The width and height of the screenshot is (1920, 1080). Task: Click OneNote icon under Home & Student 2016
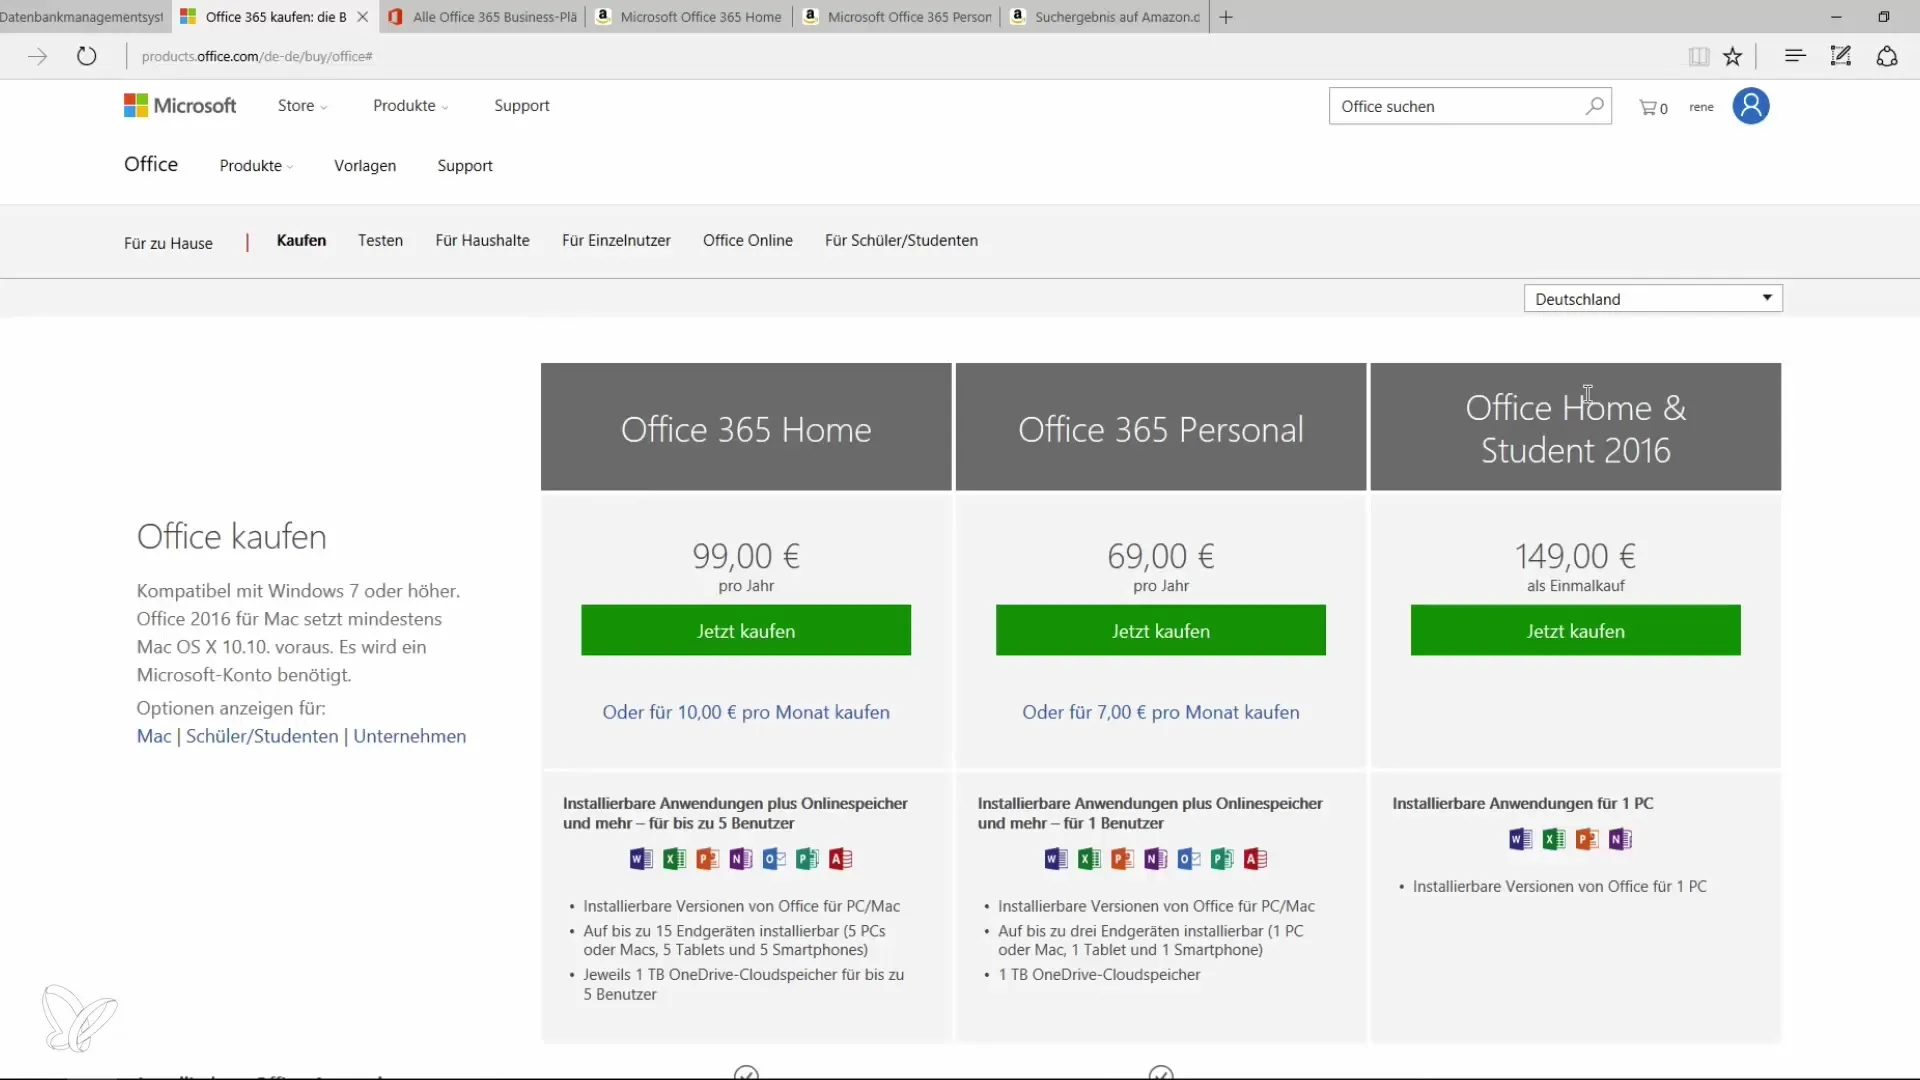click(x=1621, y=839)
